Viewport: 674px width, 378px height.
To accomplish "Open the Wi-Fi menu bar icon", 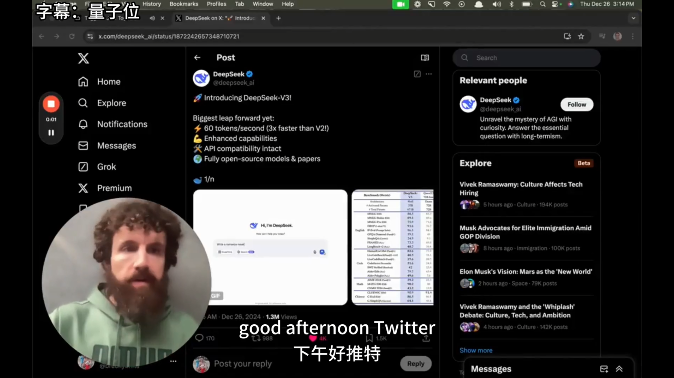I will click(x=447, y=4).
